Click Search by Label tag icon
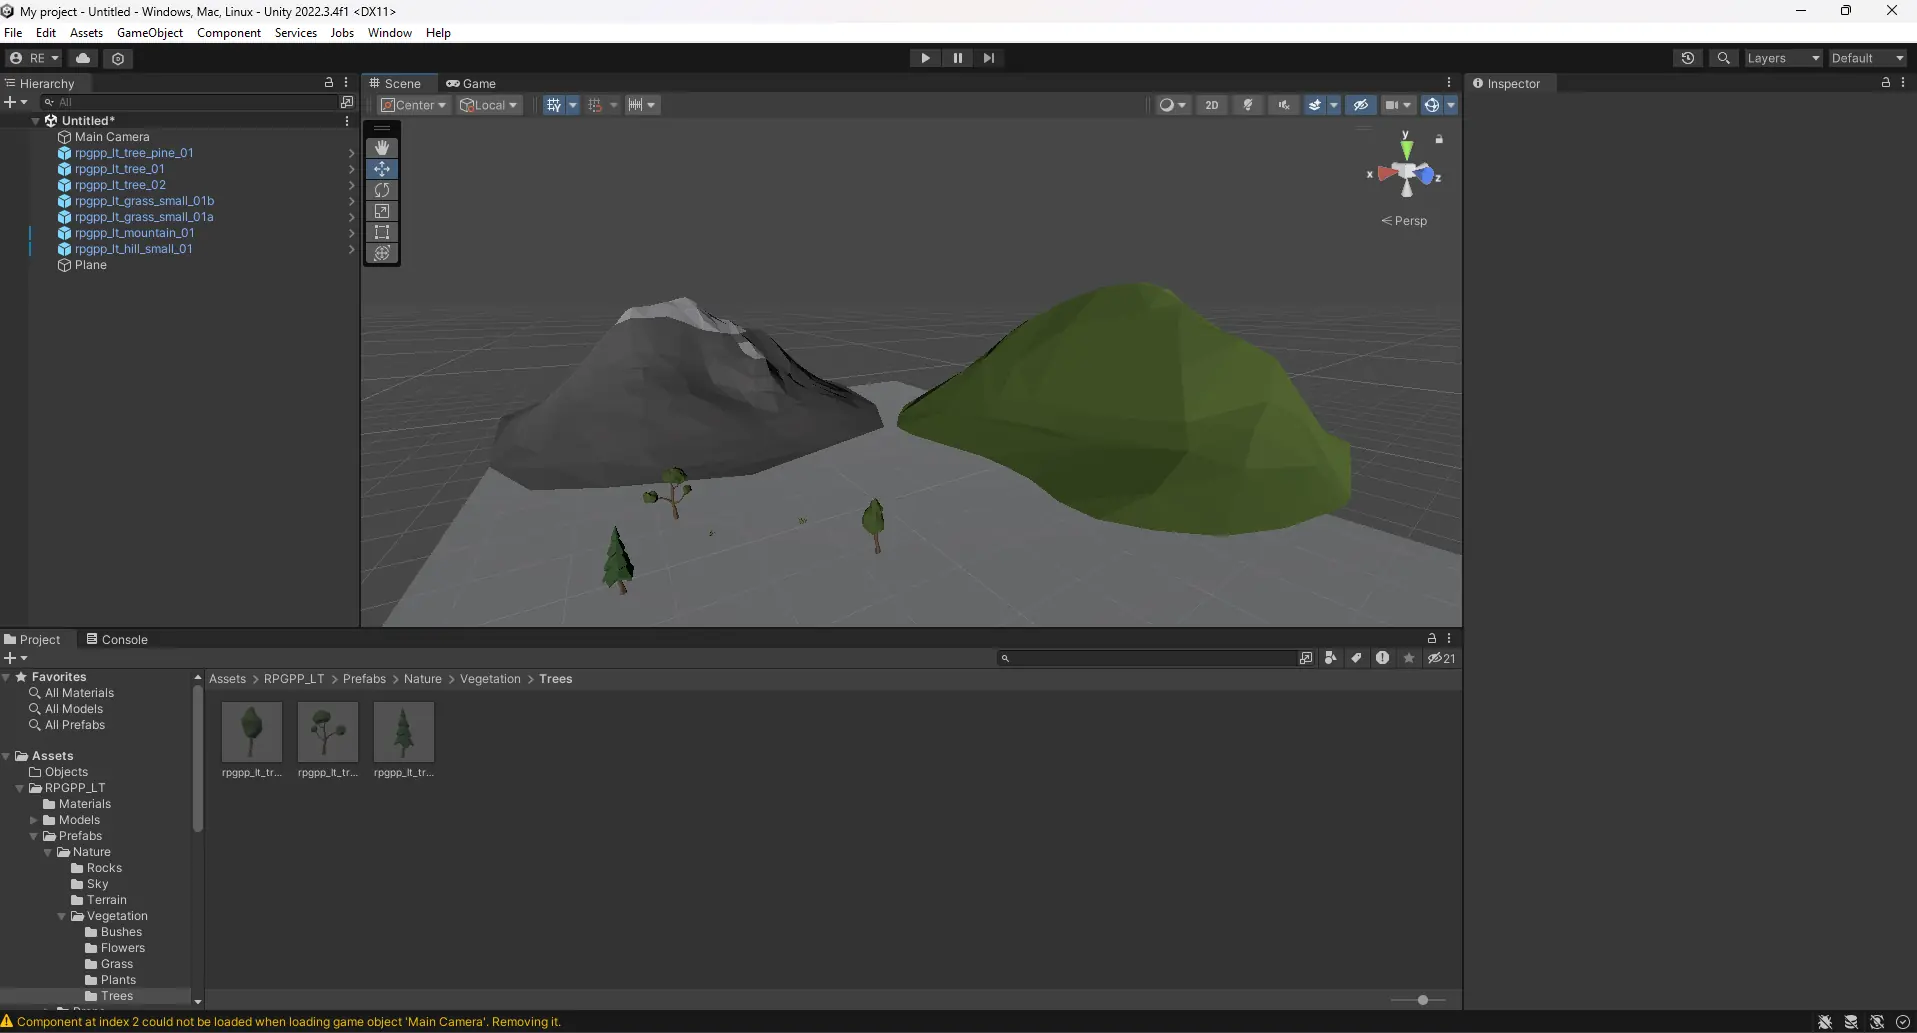Screen dimensions: 1917x1033 [1357, 658]
